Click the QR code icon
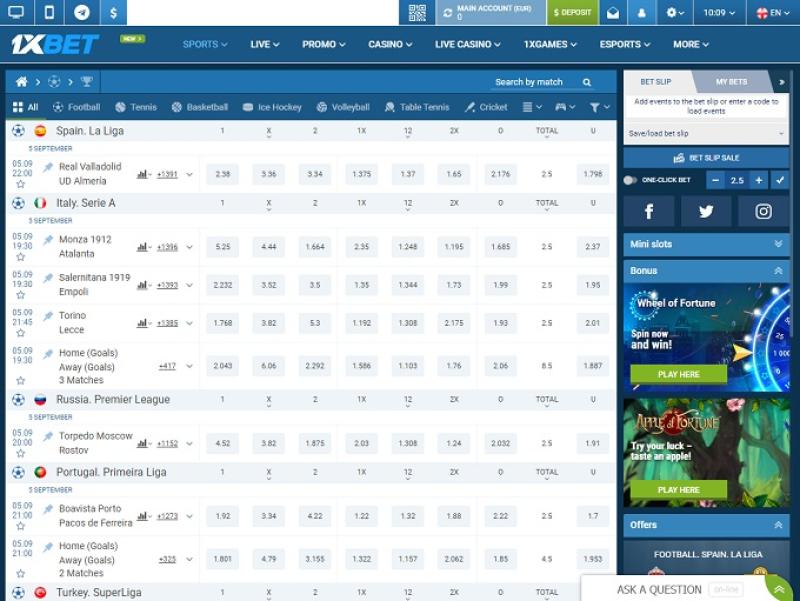This screenshot has width=800, height=601. pyautogui.click(x=417, y=13)
